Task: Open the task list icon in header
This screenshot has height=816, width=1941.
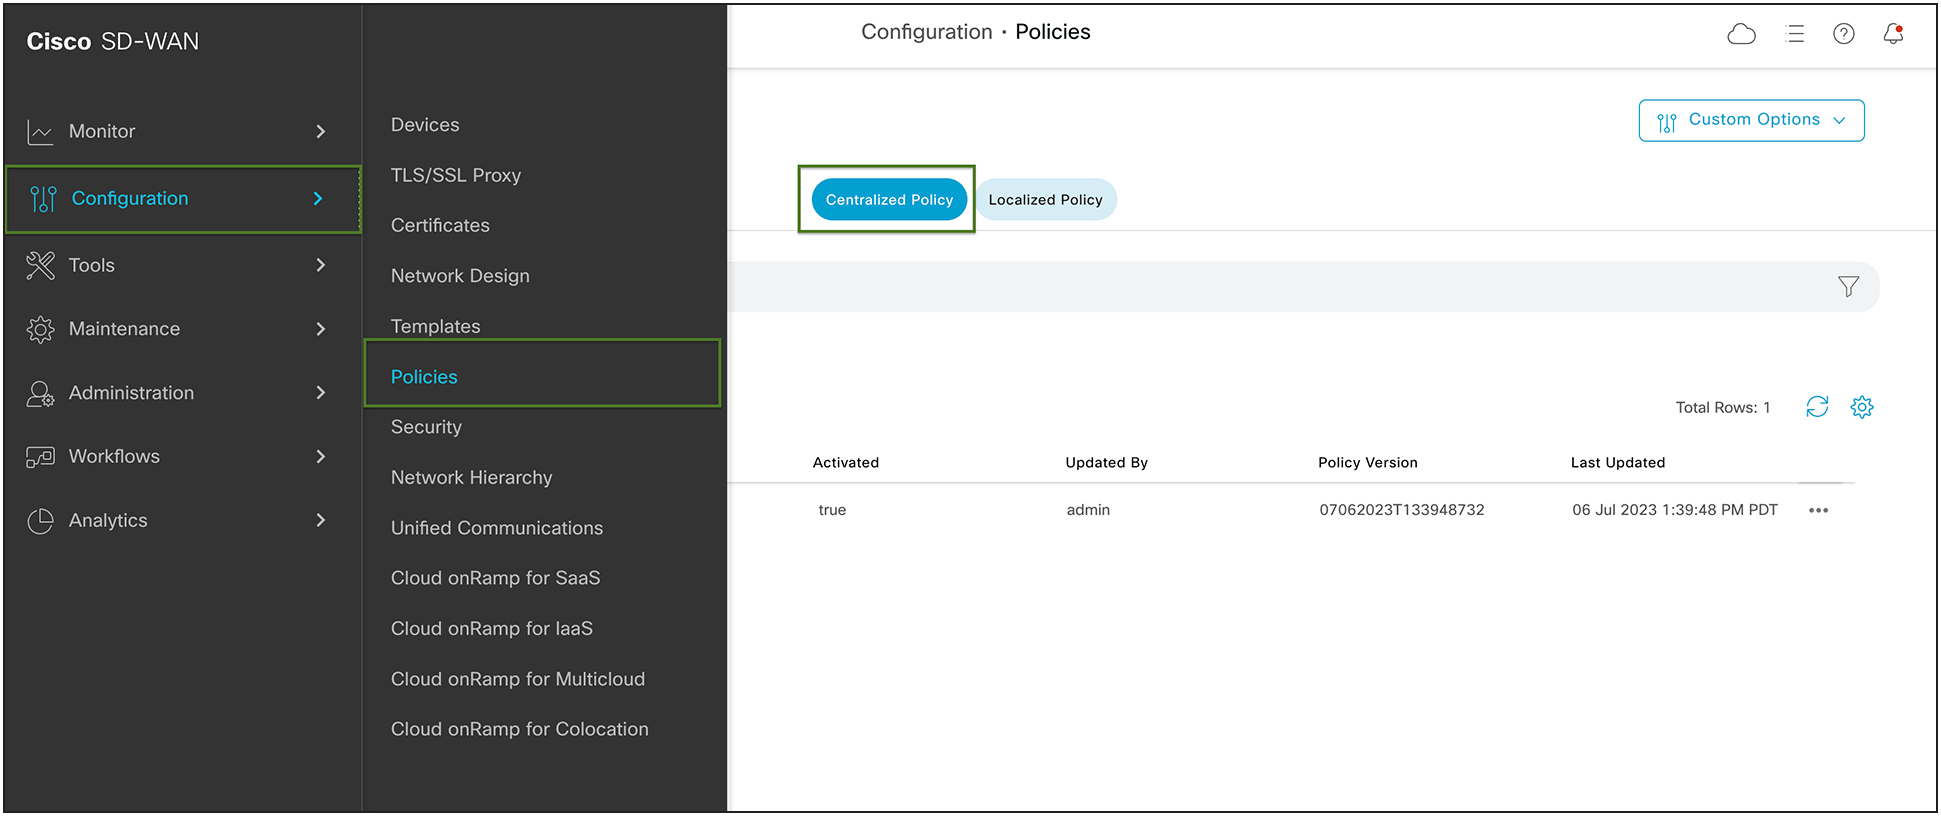Action: [1795, 34]
